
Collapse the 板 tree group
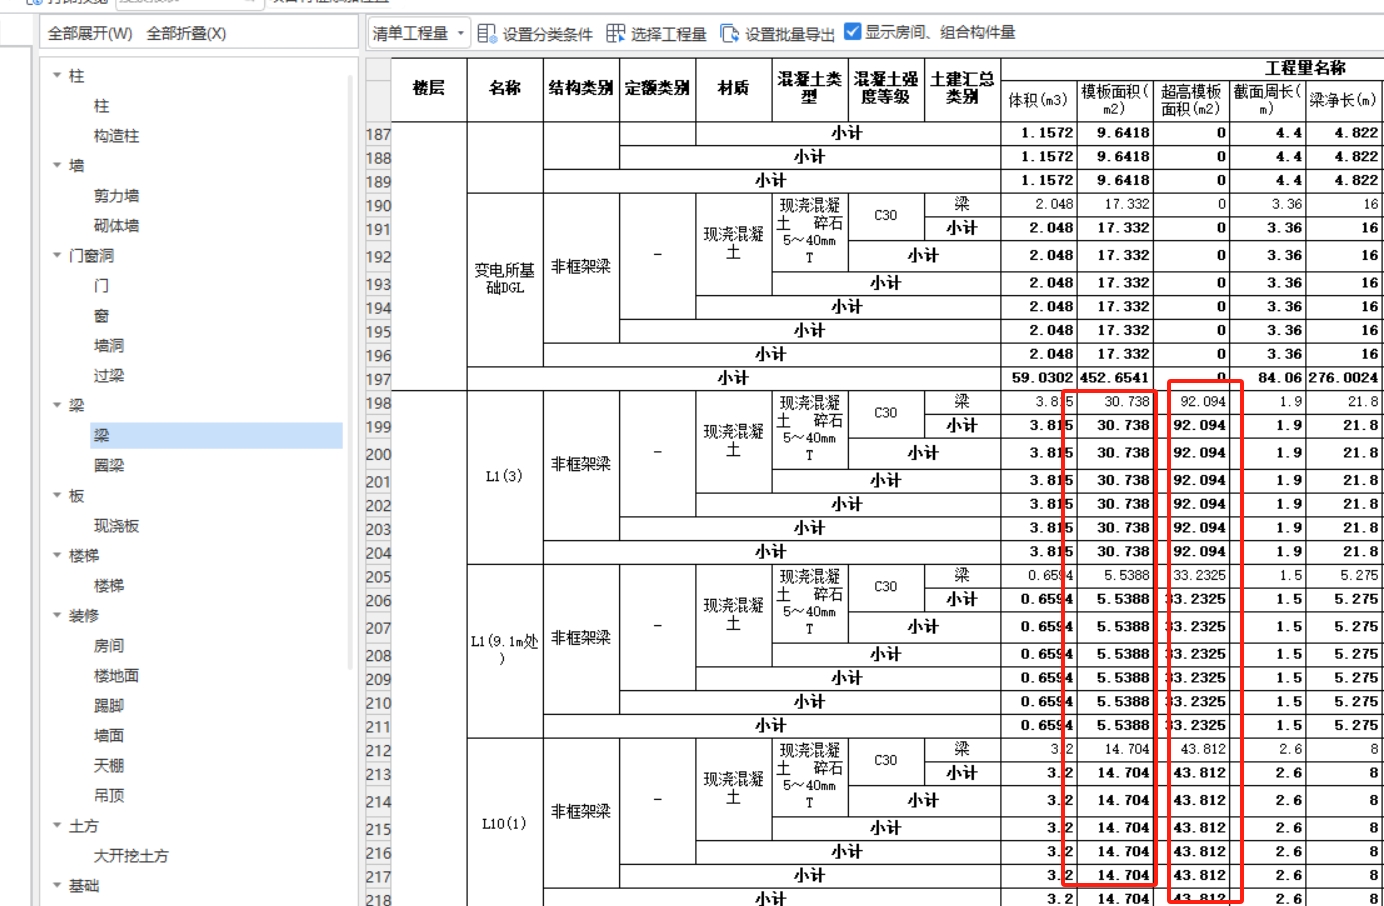pyautogui.click(x=57, y=495)
